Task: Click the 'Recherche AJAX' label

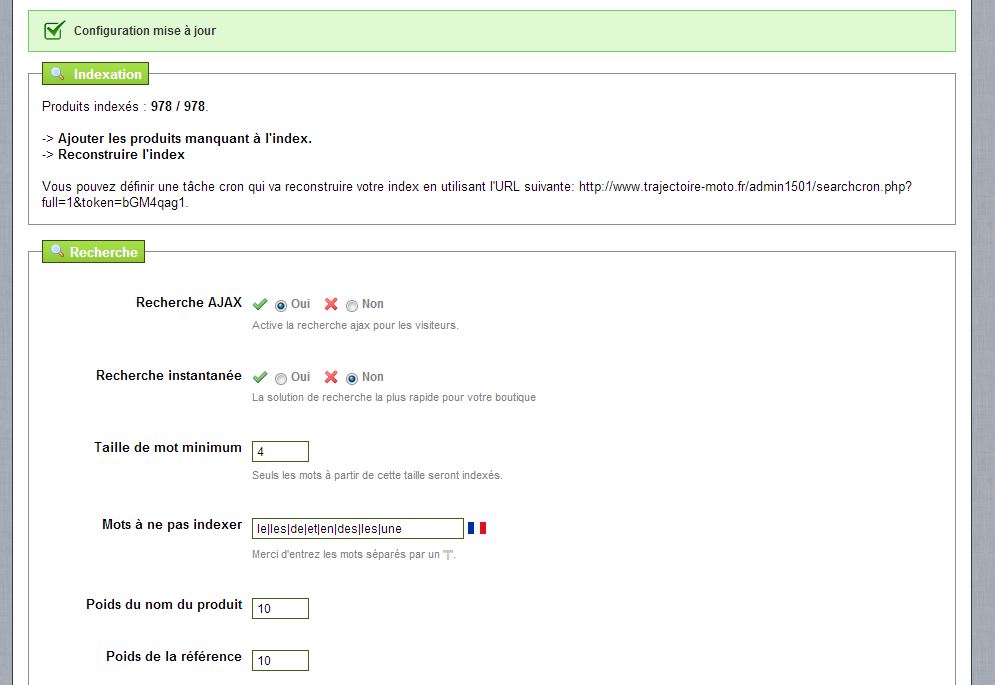Action: [x=188, y=302]
